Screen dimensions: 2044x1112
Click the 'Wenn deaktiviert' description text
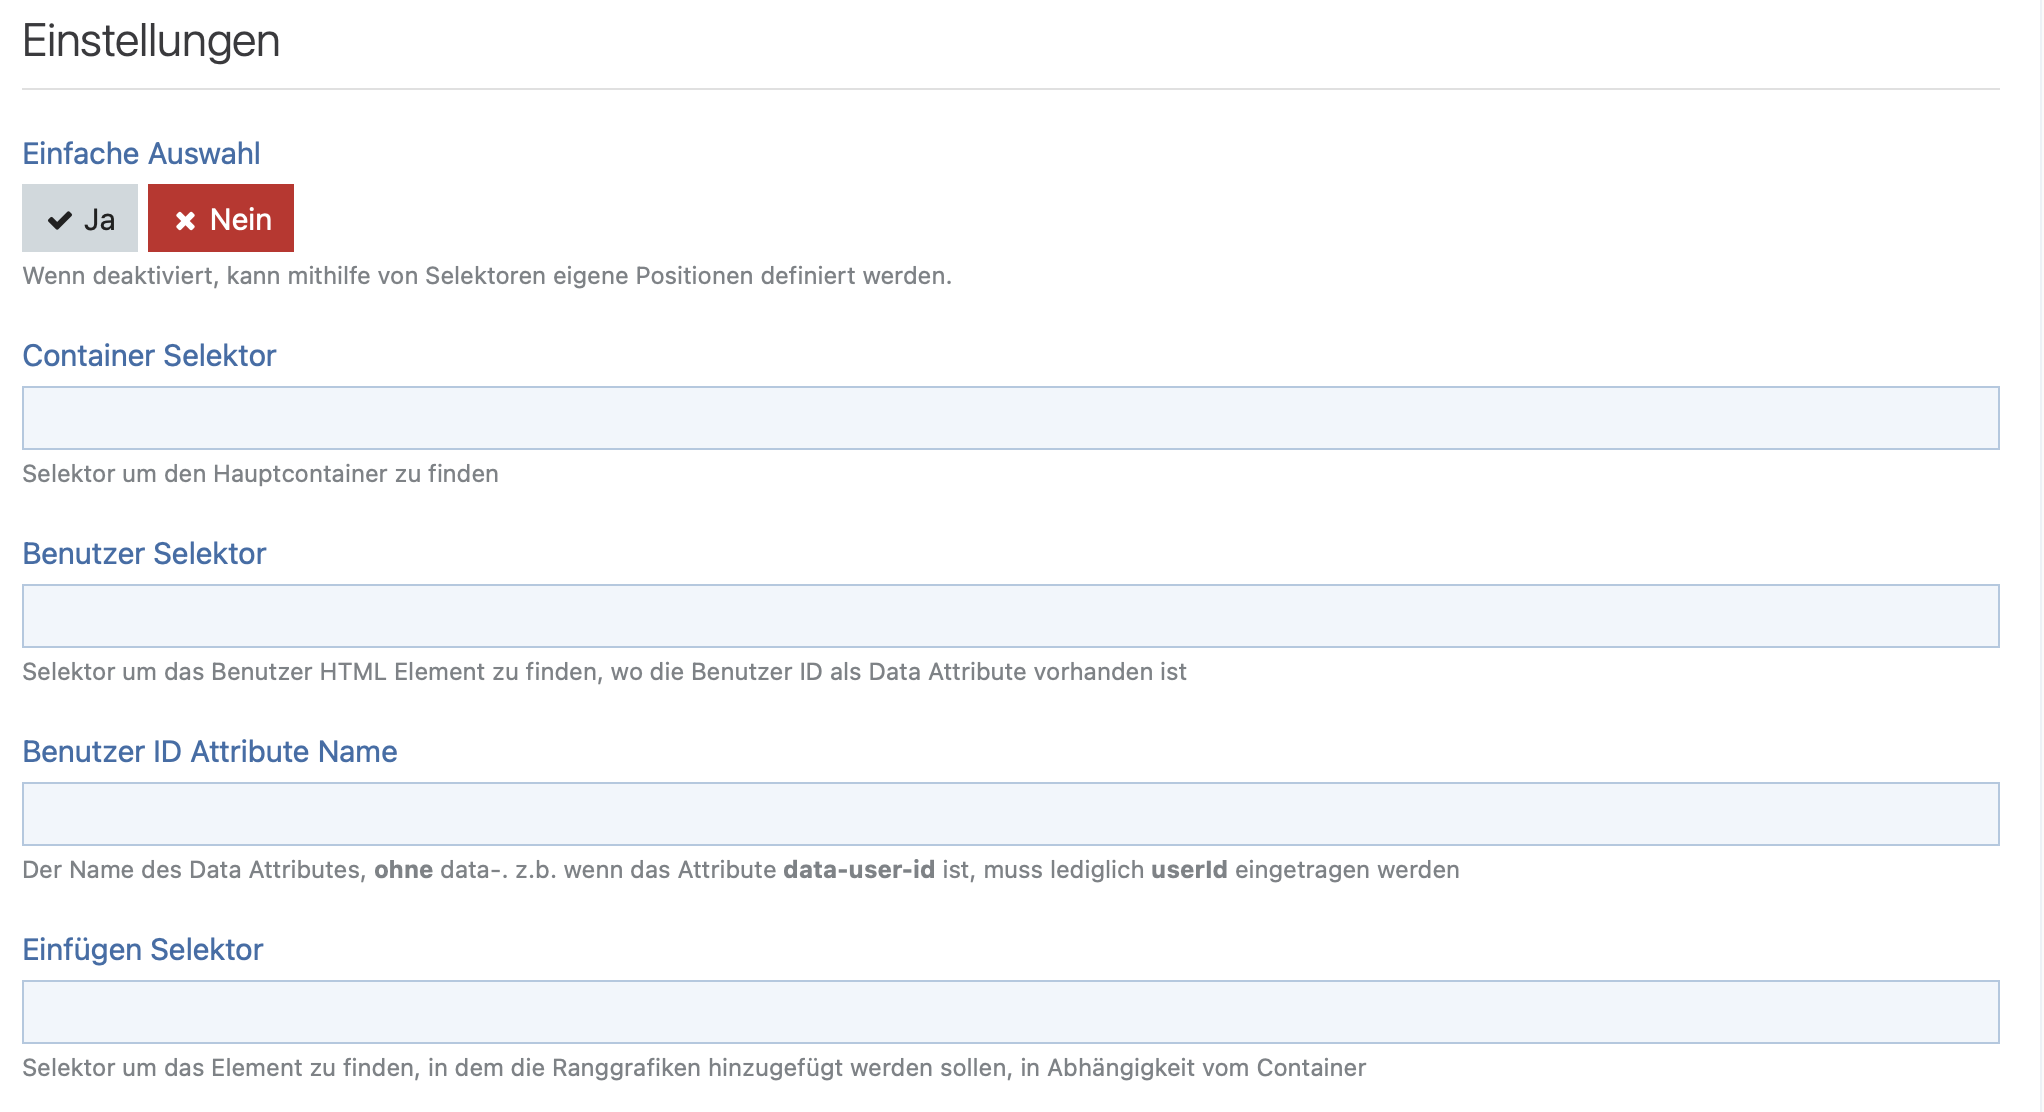[x=487, y=275]
